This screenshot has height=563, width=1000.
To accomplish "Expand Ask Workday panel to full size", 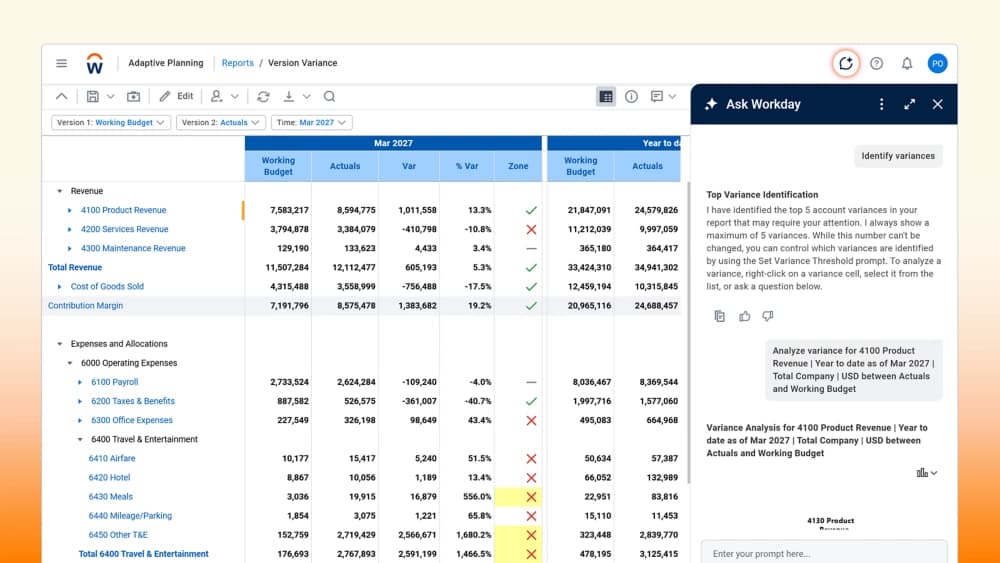I will (x=909, y=104).
